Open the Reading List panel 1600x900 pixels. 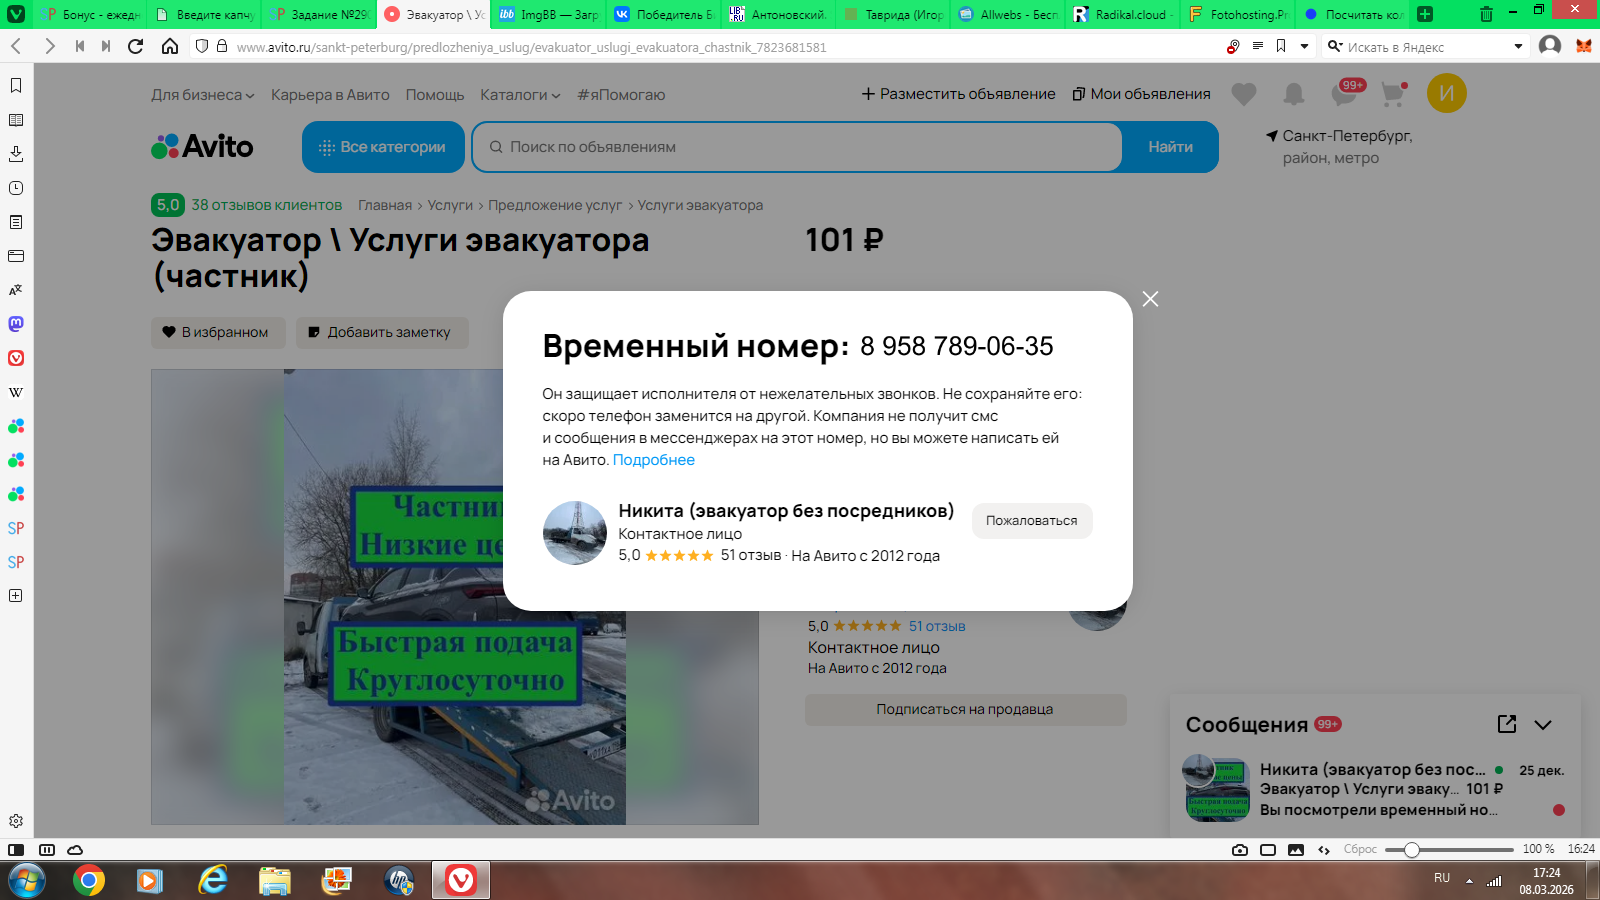(x=16, y=120)
